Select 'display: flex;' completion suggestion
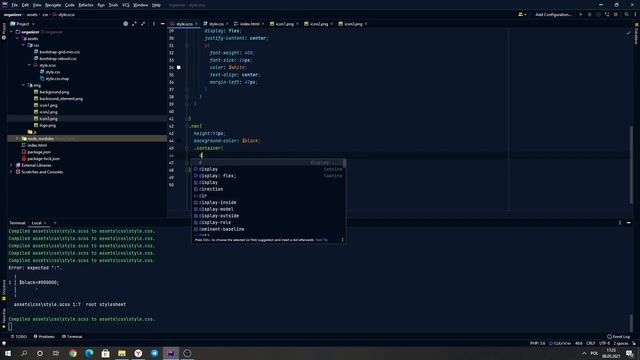640x360 pixels. [269, 176]
